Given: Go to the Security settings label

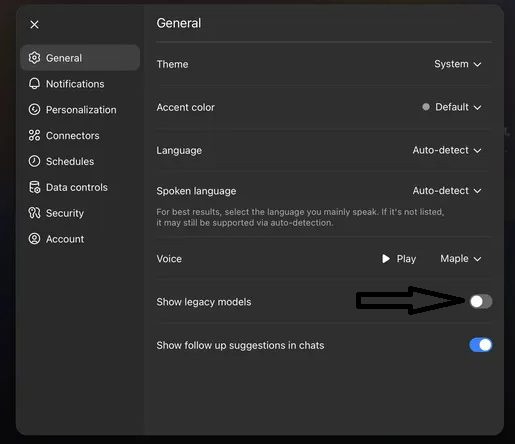Looking at the screenshot, I should [65, 213].
